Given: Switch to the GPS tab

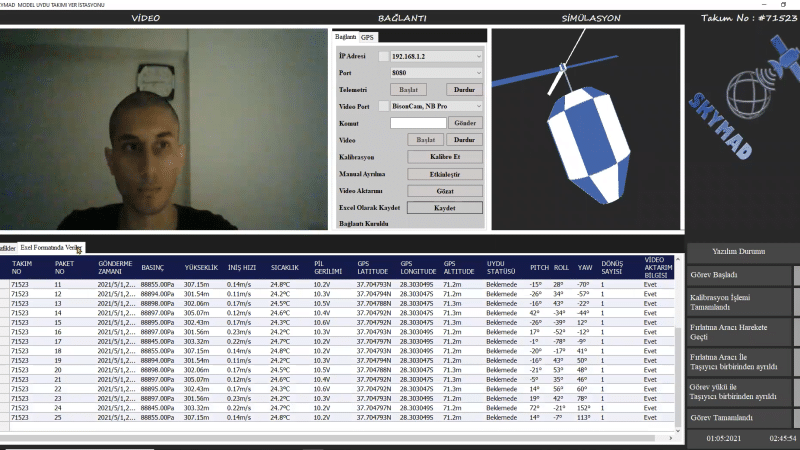Looking at the screenshot, I should coord(367,38).
